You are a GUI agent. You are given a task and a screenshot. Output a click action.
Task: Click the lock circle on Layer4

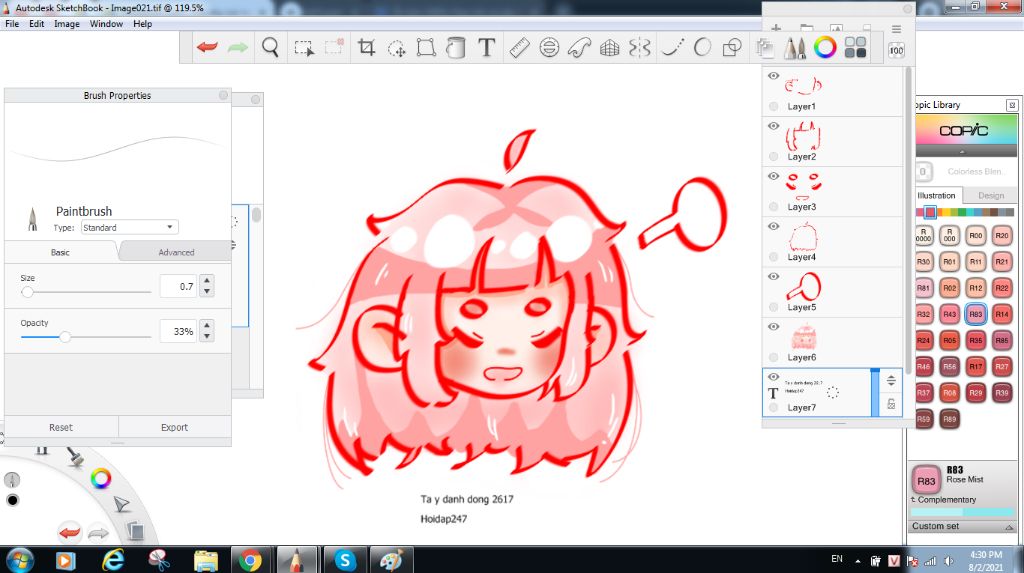773,257
